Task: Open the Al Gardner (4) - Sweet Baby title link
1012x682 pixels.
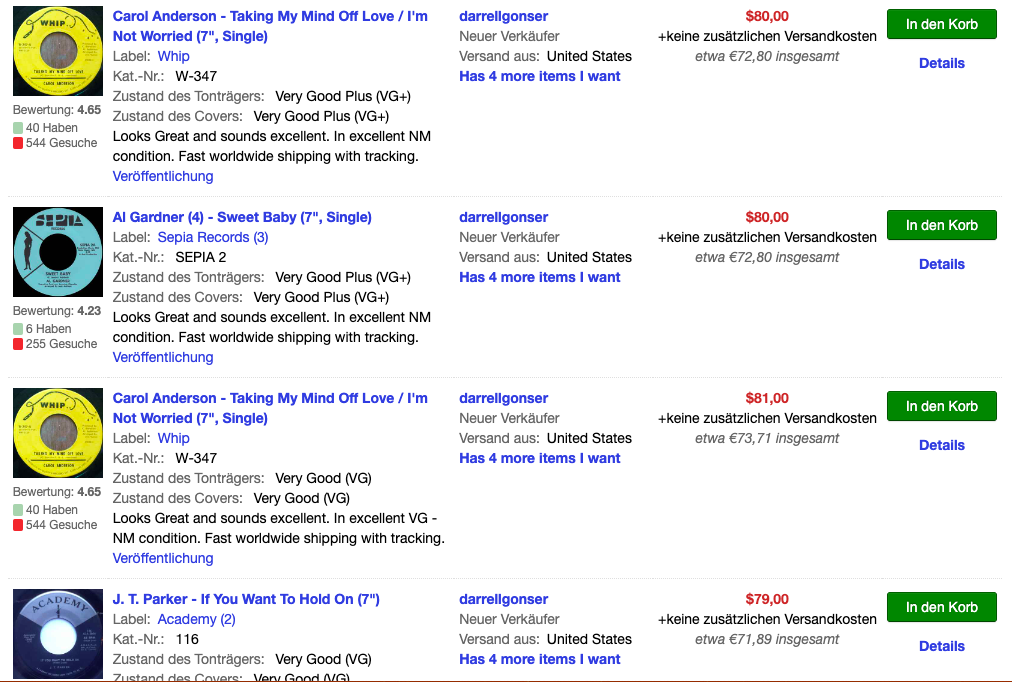Action: click(x=242, y=217)
